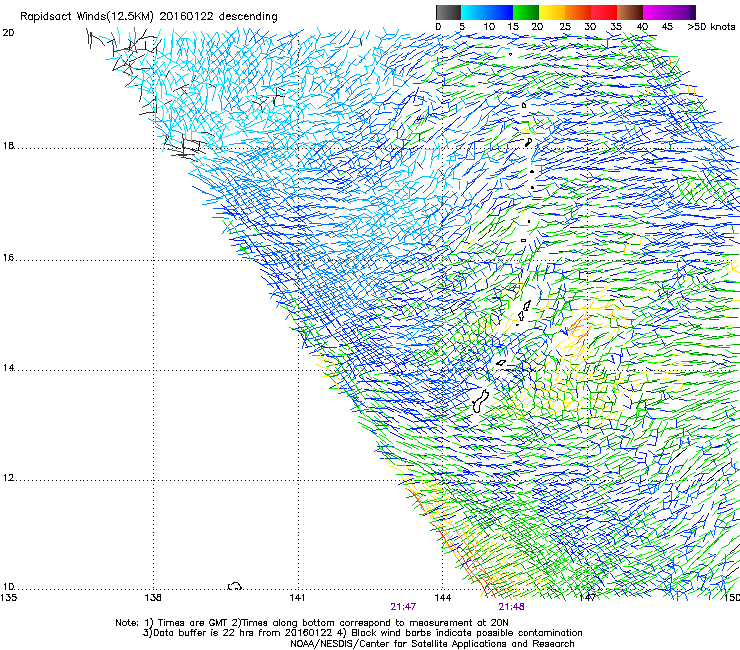Viewport: 740px width, 650px height.
Task: Click the gray 0-5 knots legend swatch
Action: 448,12
